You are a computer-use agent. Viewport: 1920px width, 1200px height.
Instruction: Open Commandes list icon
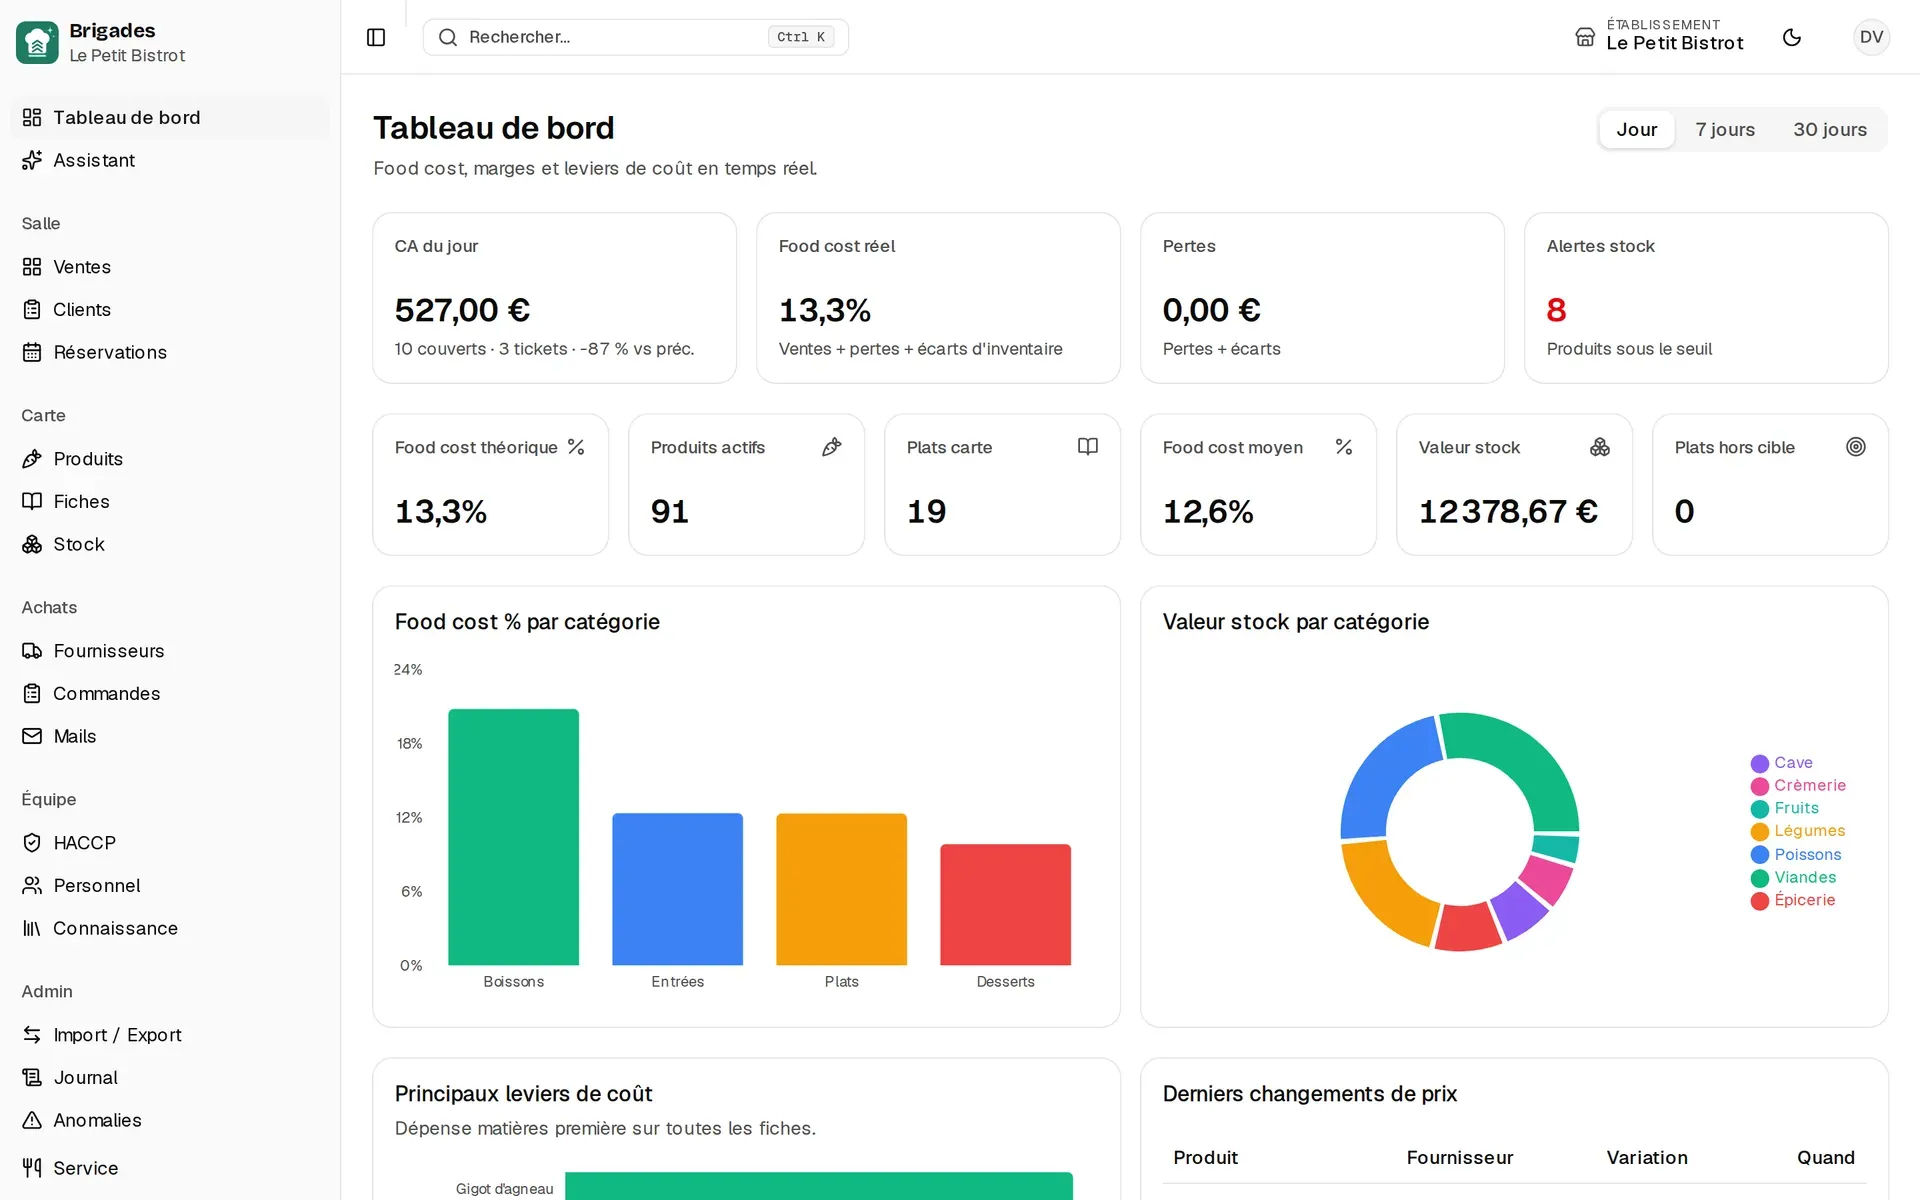click(x=32, y=694)
